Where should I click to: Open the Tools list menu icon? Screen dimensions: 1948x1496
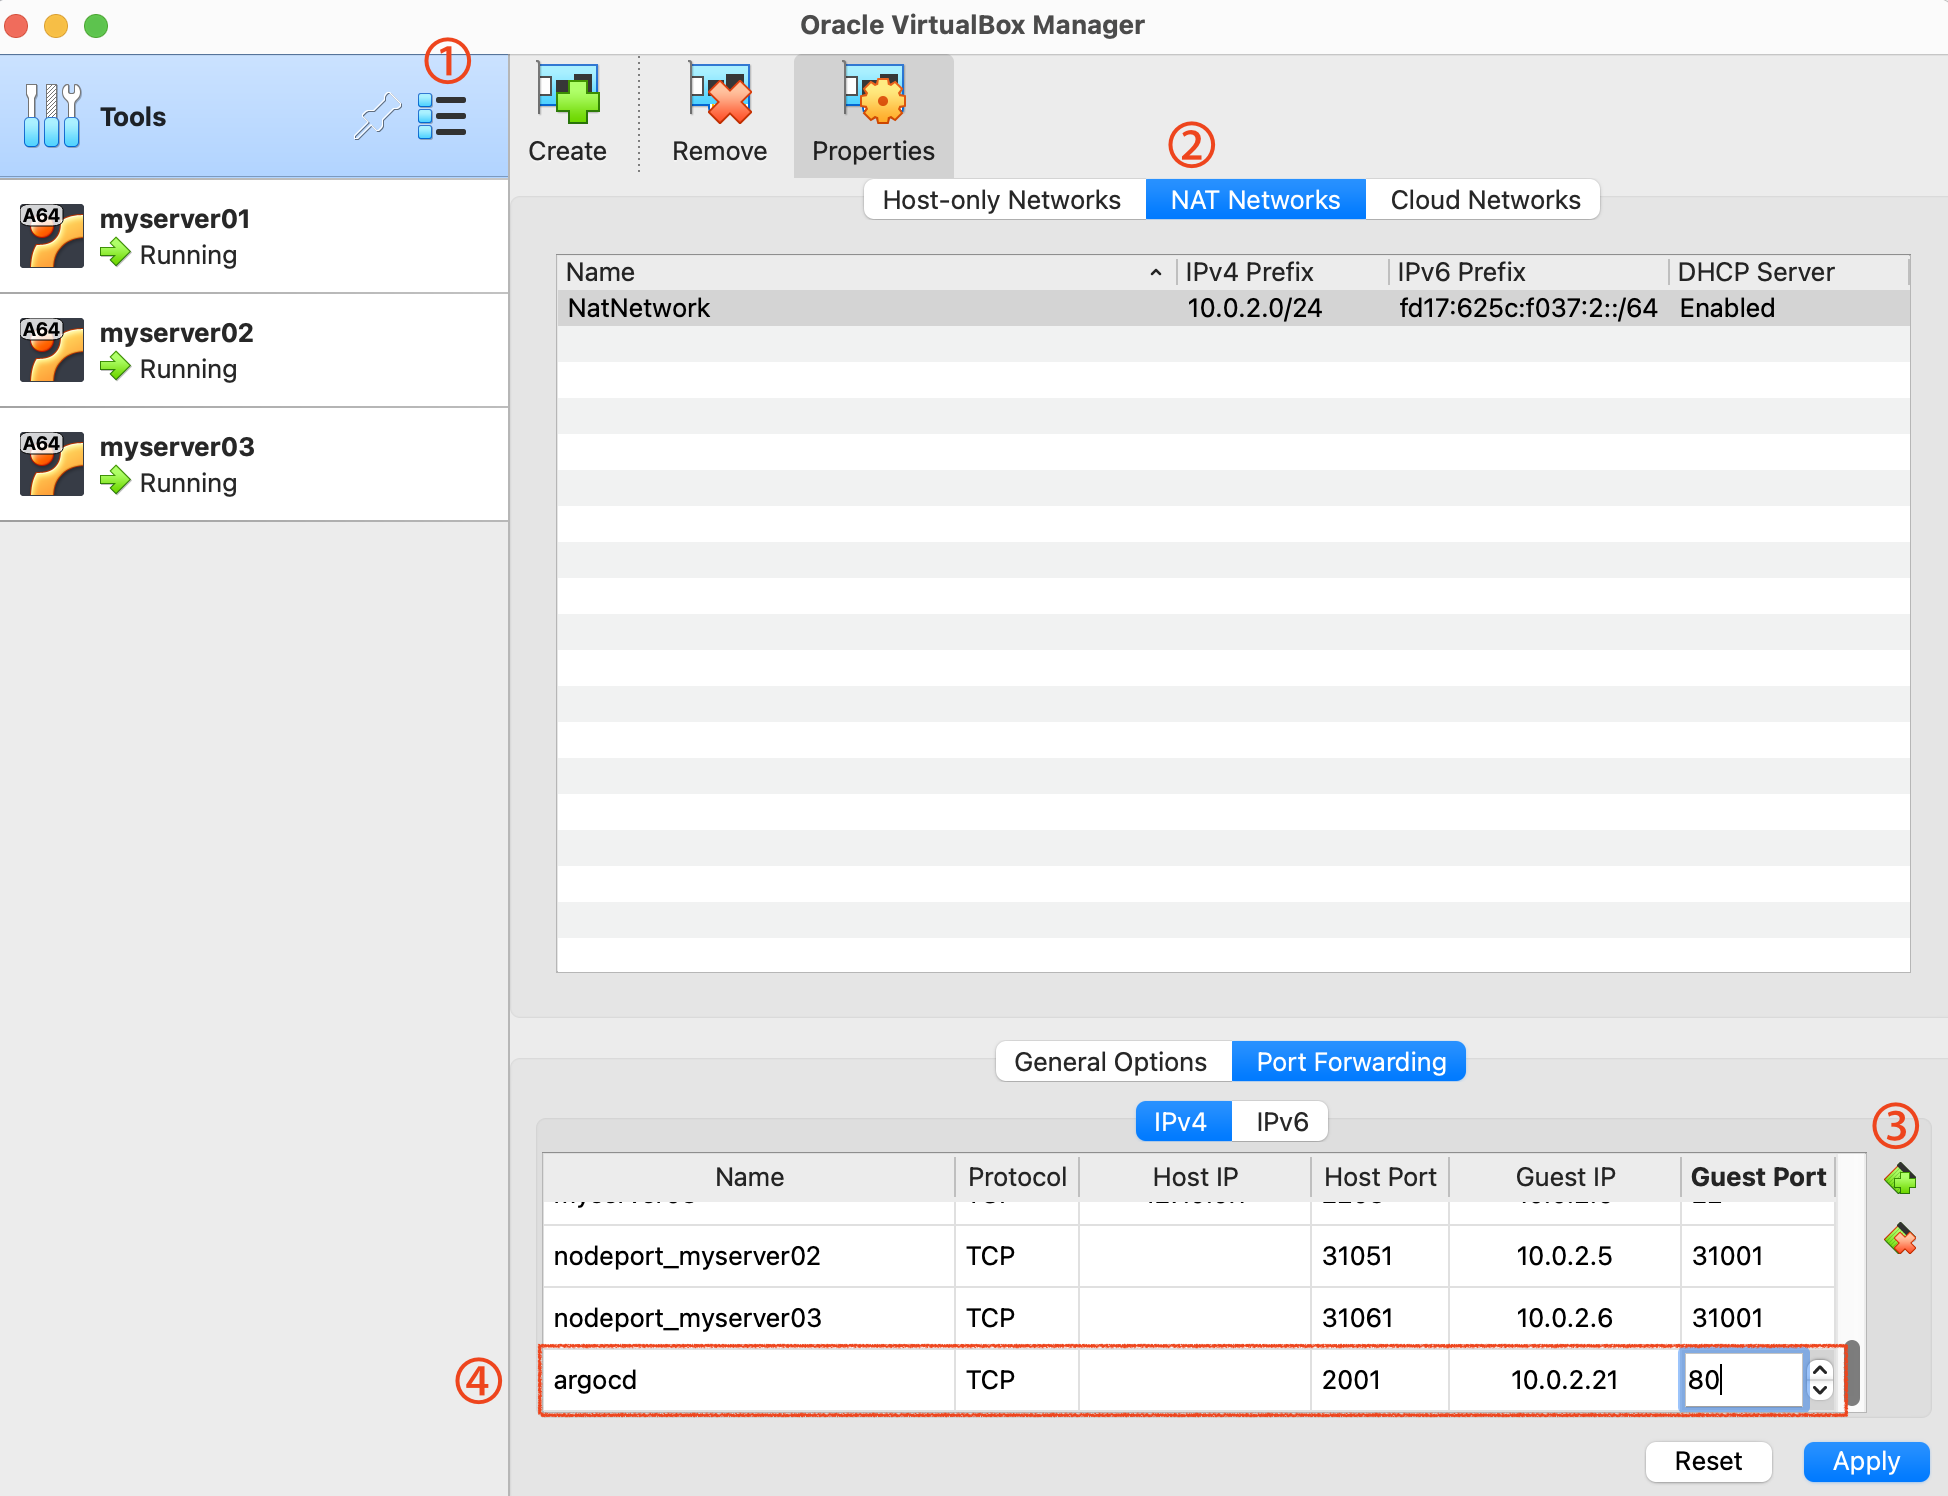[x=442, y=117]
